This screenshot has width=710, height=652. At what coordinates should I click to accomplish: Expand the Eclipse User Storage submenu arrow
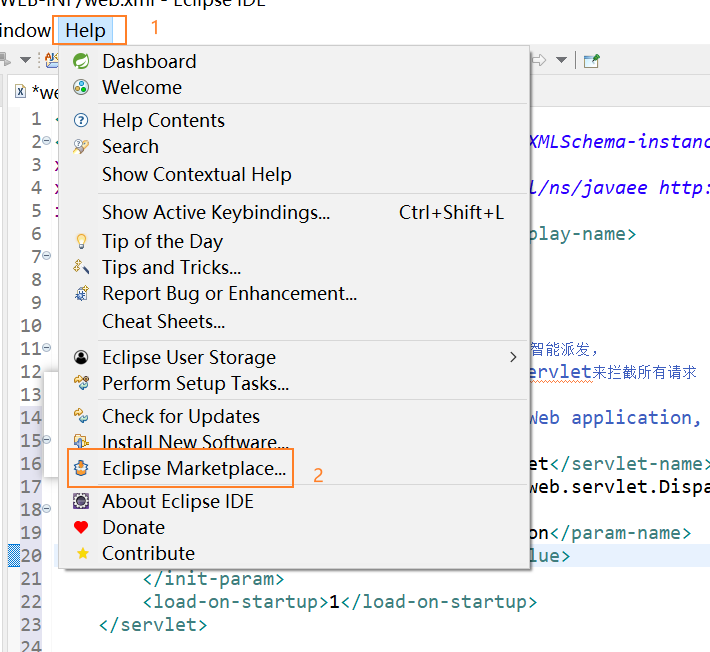click(x=513, y=357)
